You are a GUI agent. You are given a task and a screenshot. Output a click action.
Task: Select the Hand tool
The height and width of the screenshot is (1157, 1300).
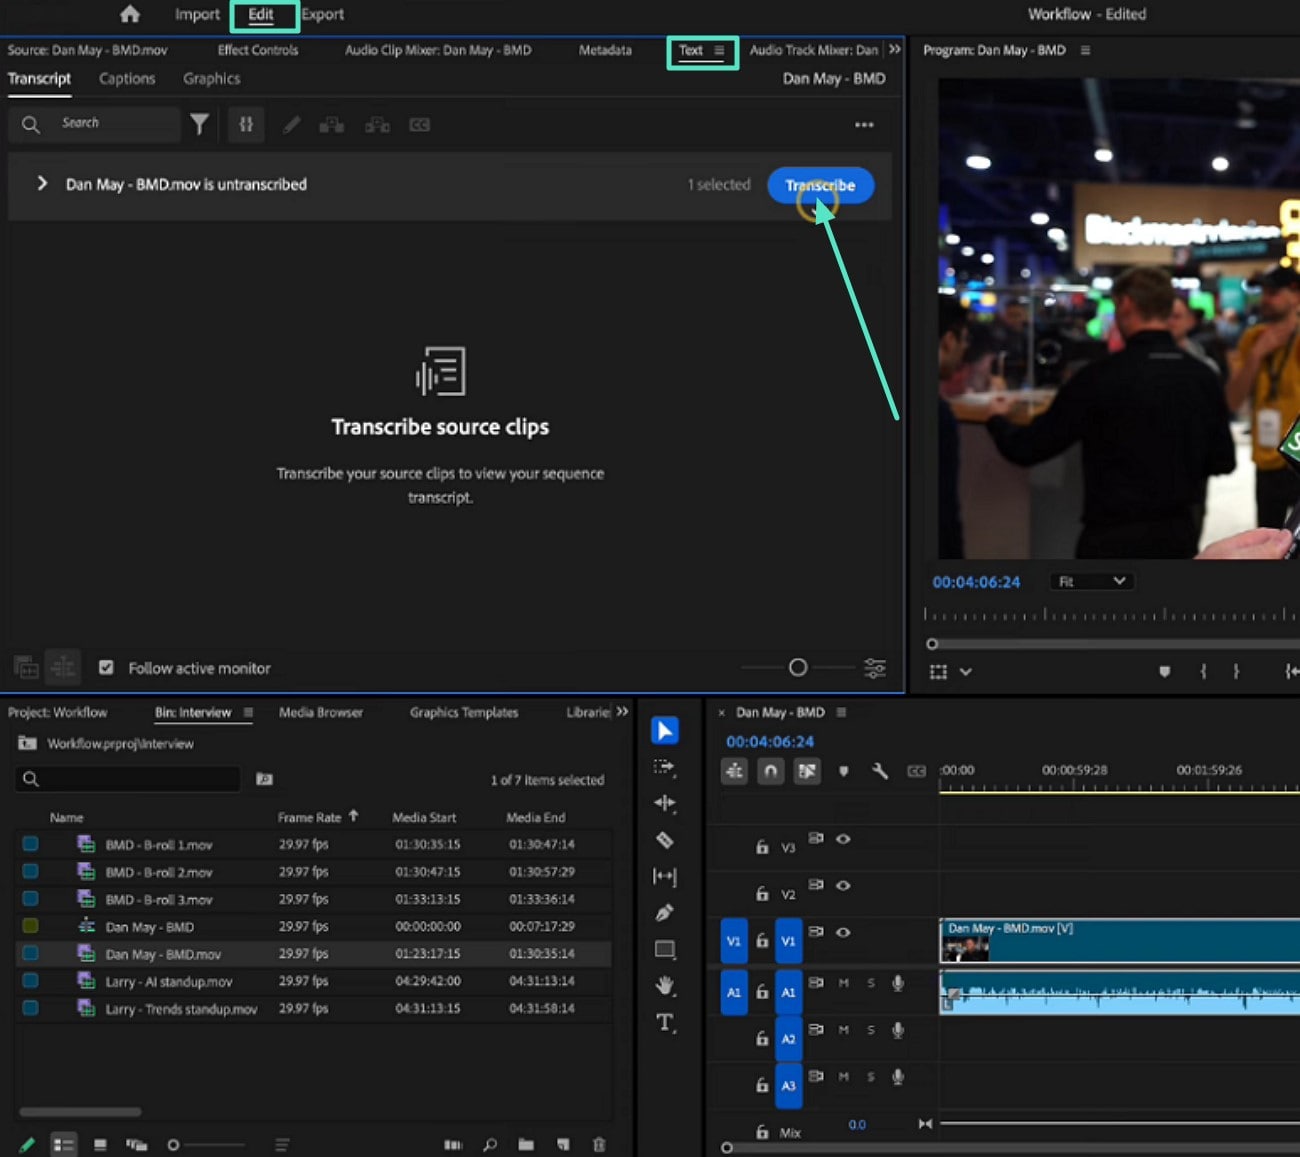point(664,985)
